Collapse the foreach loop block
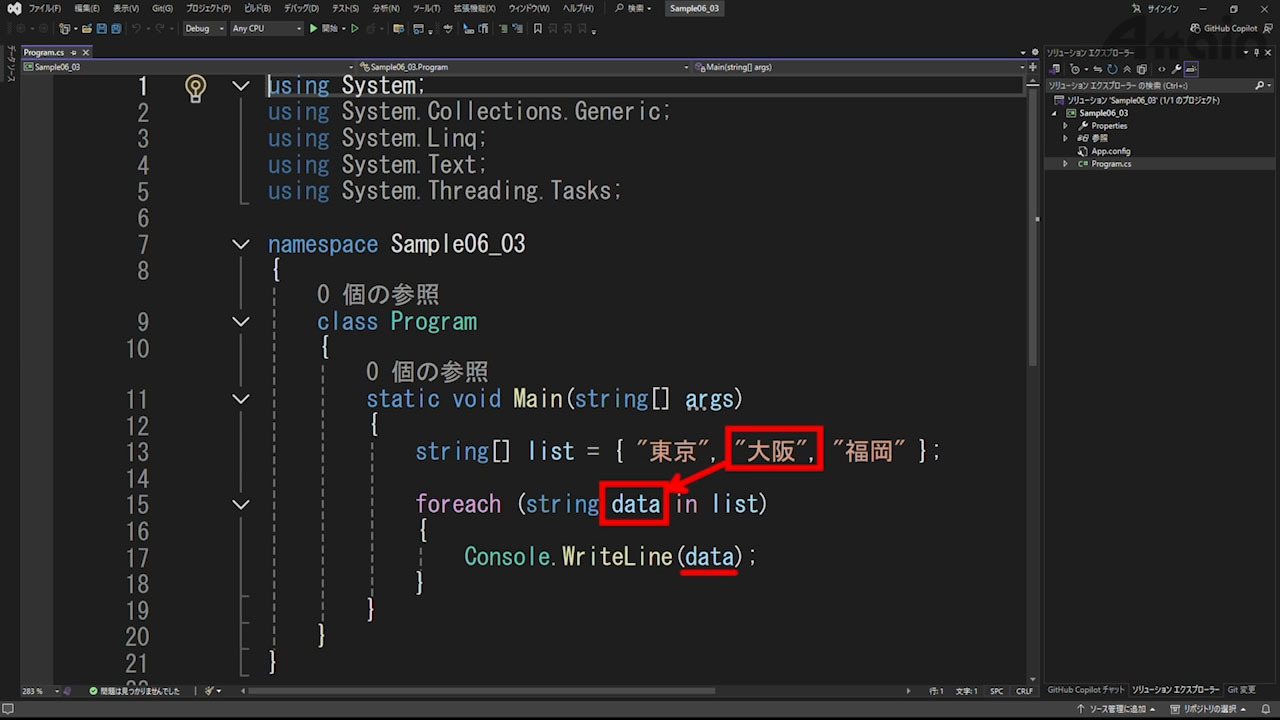Viewport: 1280px width, 720px height. coord(240,504)
